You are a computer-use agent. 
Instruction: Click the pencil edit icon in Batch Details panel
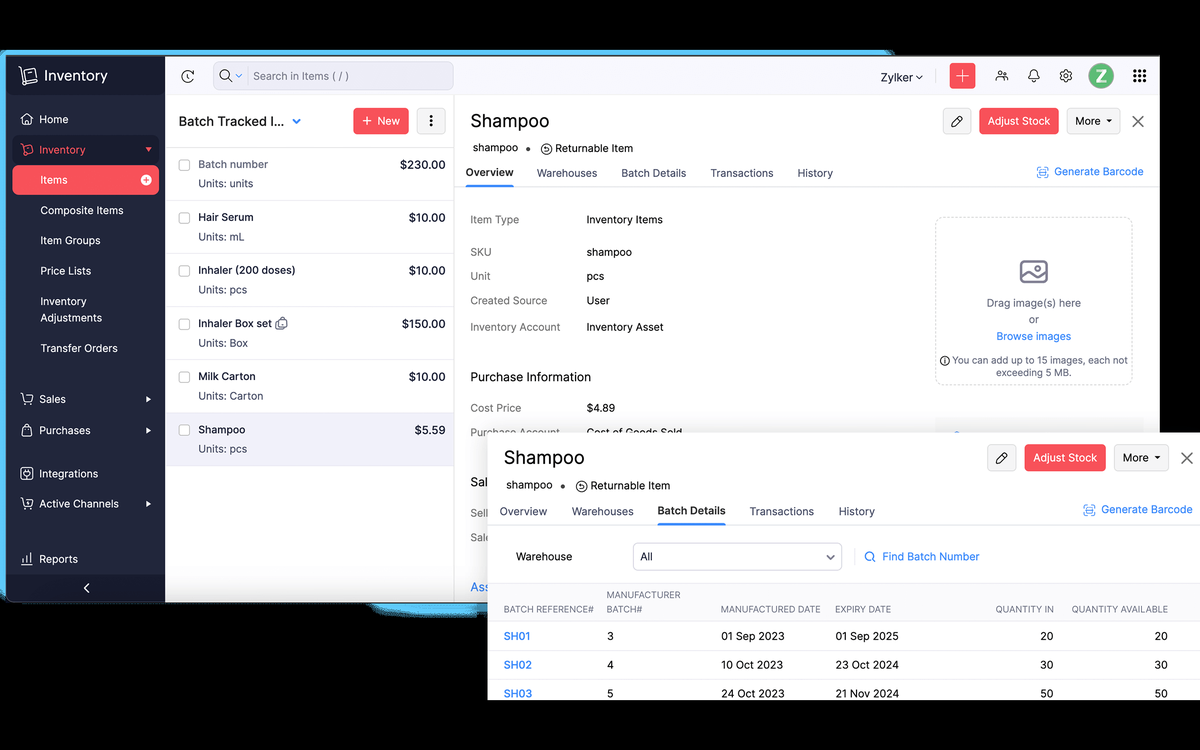pyautogui.click(x=1002, y=458)
